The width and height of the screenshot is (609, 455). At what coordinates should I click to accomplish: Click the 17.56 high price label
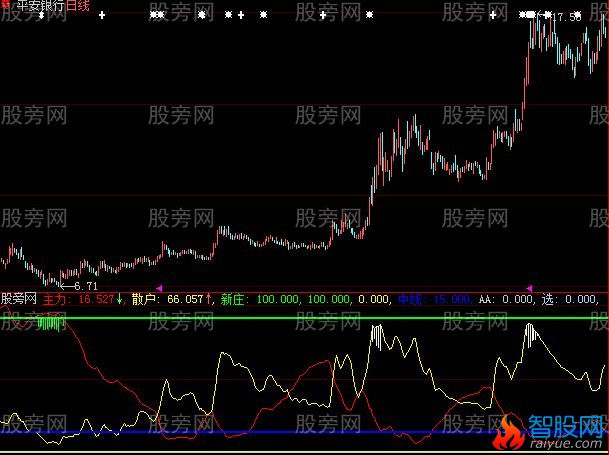click(x=567, y=17)
